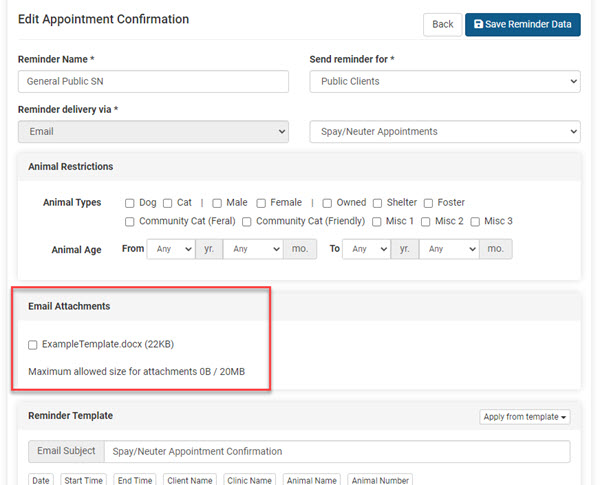Check the Misc 3 checkbox
The image size is (600, 485).
[475, 222]
